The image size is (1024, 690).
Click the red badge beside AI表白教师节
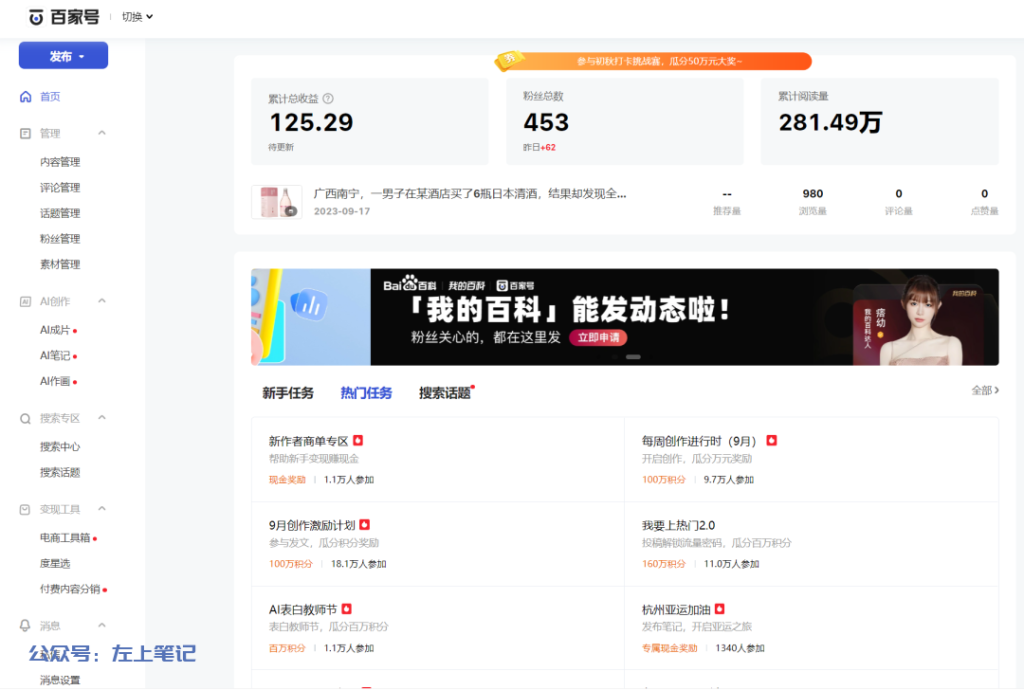347,608
